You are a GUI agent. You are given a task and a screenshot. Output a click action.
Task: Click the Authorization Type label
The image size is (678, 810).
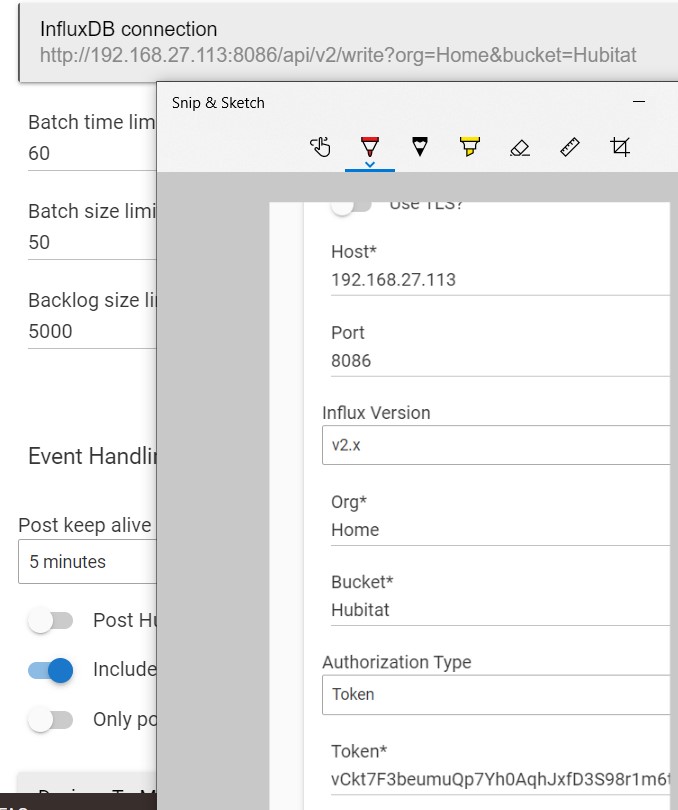(x=397, y=662)
